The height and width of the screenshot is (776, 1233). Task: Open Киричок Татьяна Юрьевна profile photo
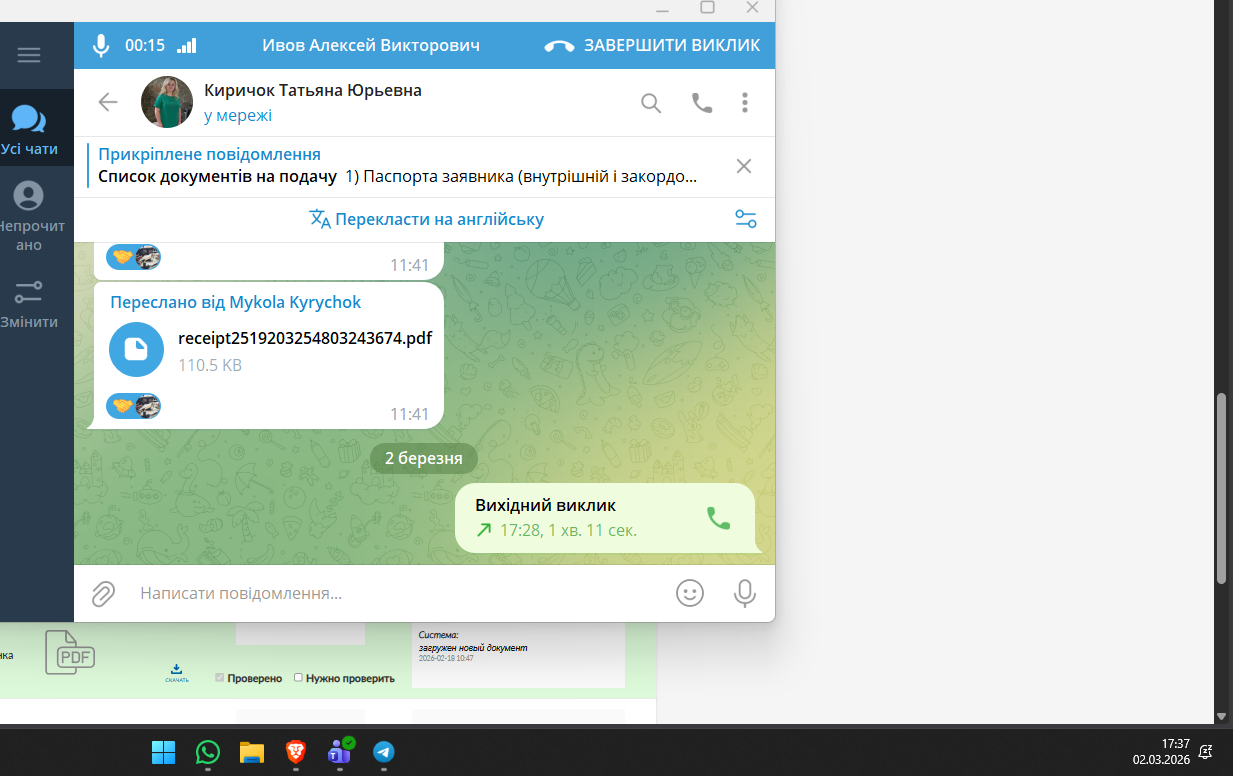click(x=167, y=102)
